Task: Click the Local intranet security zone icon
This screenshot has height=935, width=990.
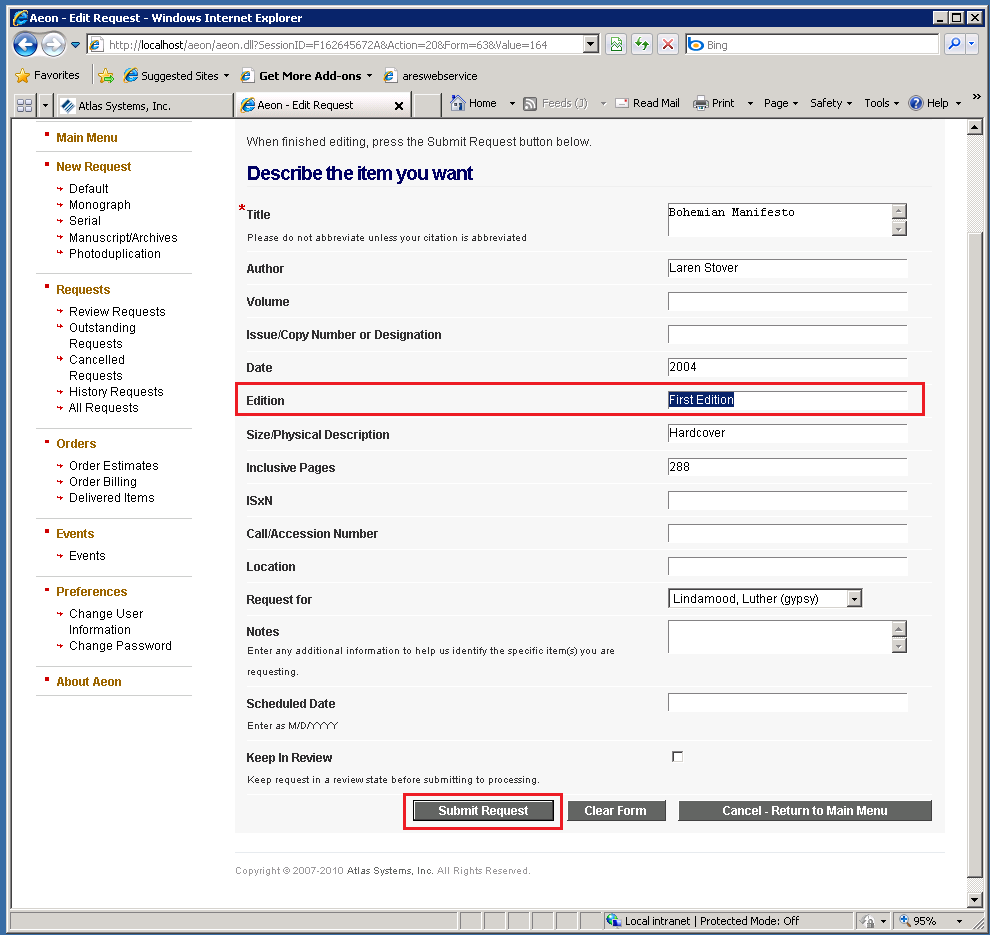Action: click(612, 920)
